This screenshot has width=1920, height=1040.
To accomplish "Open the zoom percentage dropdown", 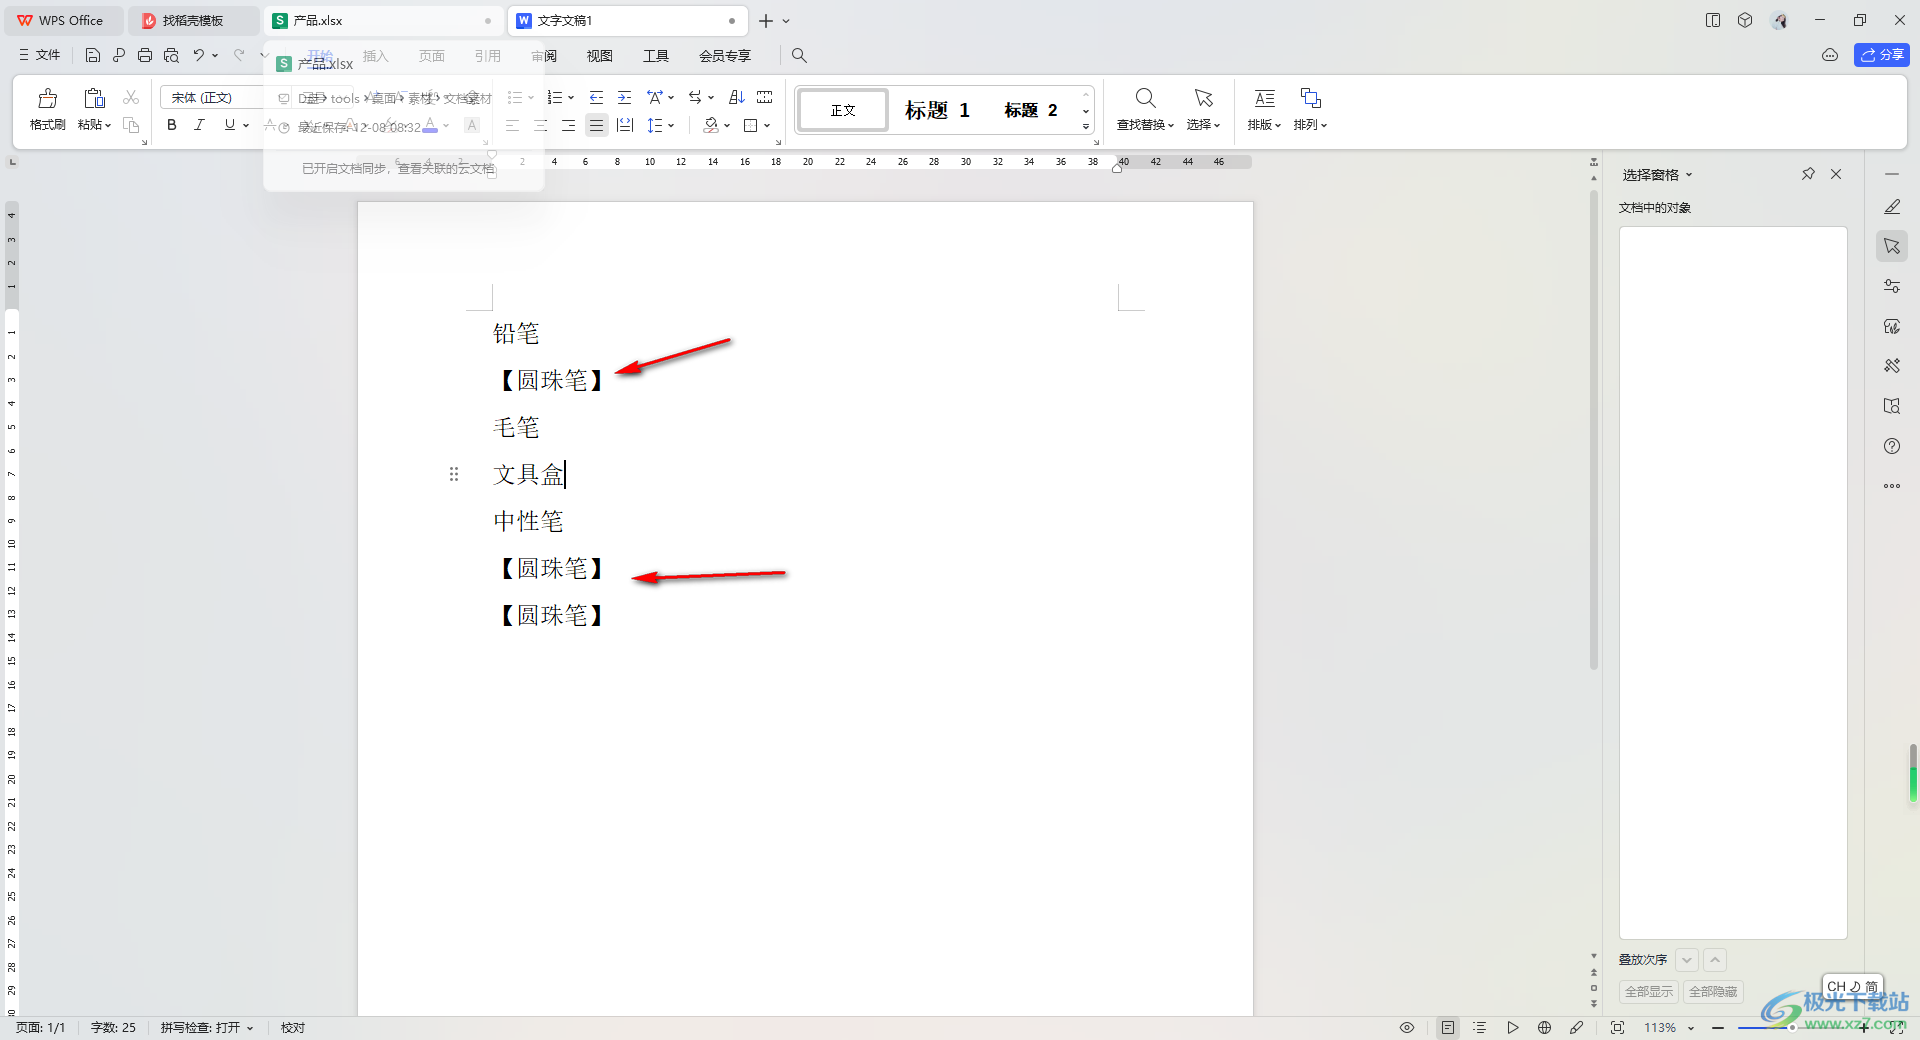I will (x=1691, y=1028).
